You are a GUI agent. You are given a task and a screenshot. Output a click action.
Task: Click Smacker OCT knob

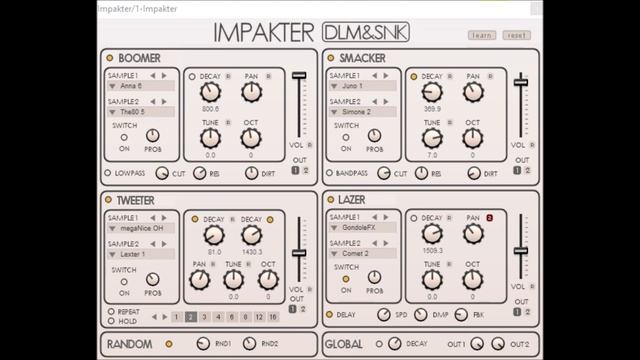[473, 138]
